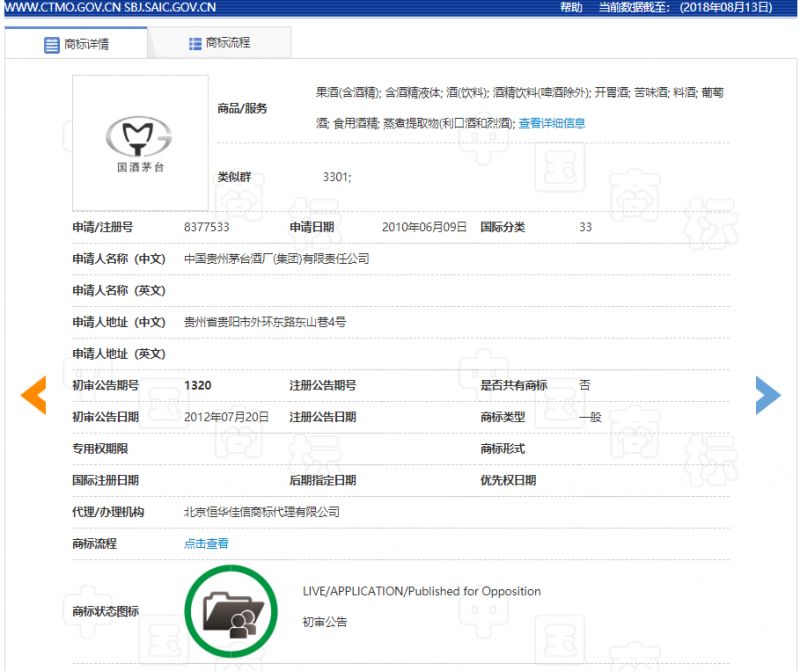Click the 商品/服务 label
Image resolution: width=800 pixels, height=671 pixels.
pyautogui.click(x=242, y=108)
